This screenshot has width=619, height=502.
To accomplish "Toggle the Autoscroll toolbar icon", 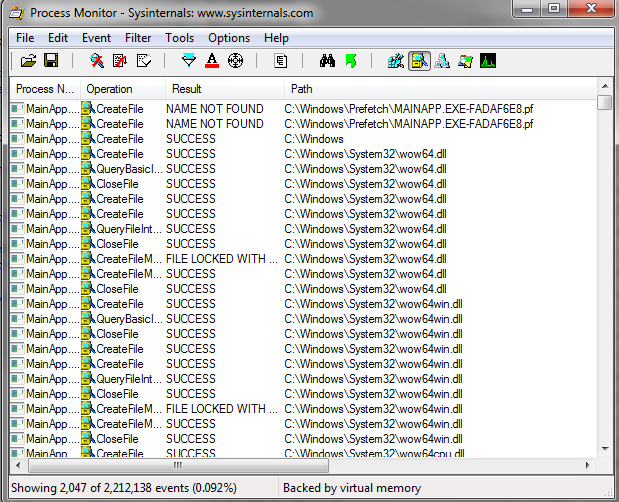I will 120,61.
